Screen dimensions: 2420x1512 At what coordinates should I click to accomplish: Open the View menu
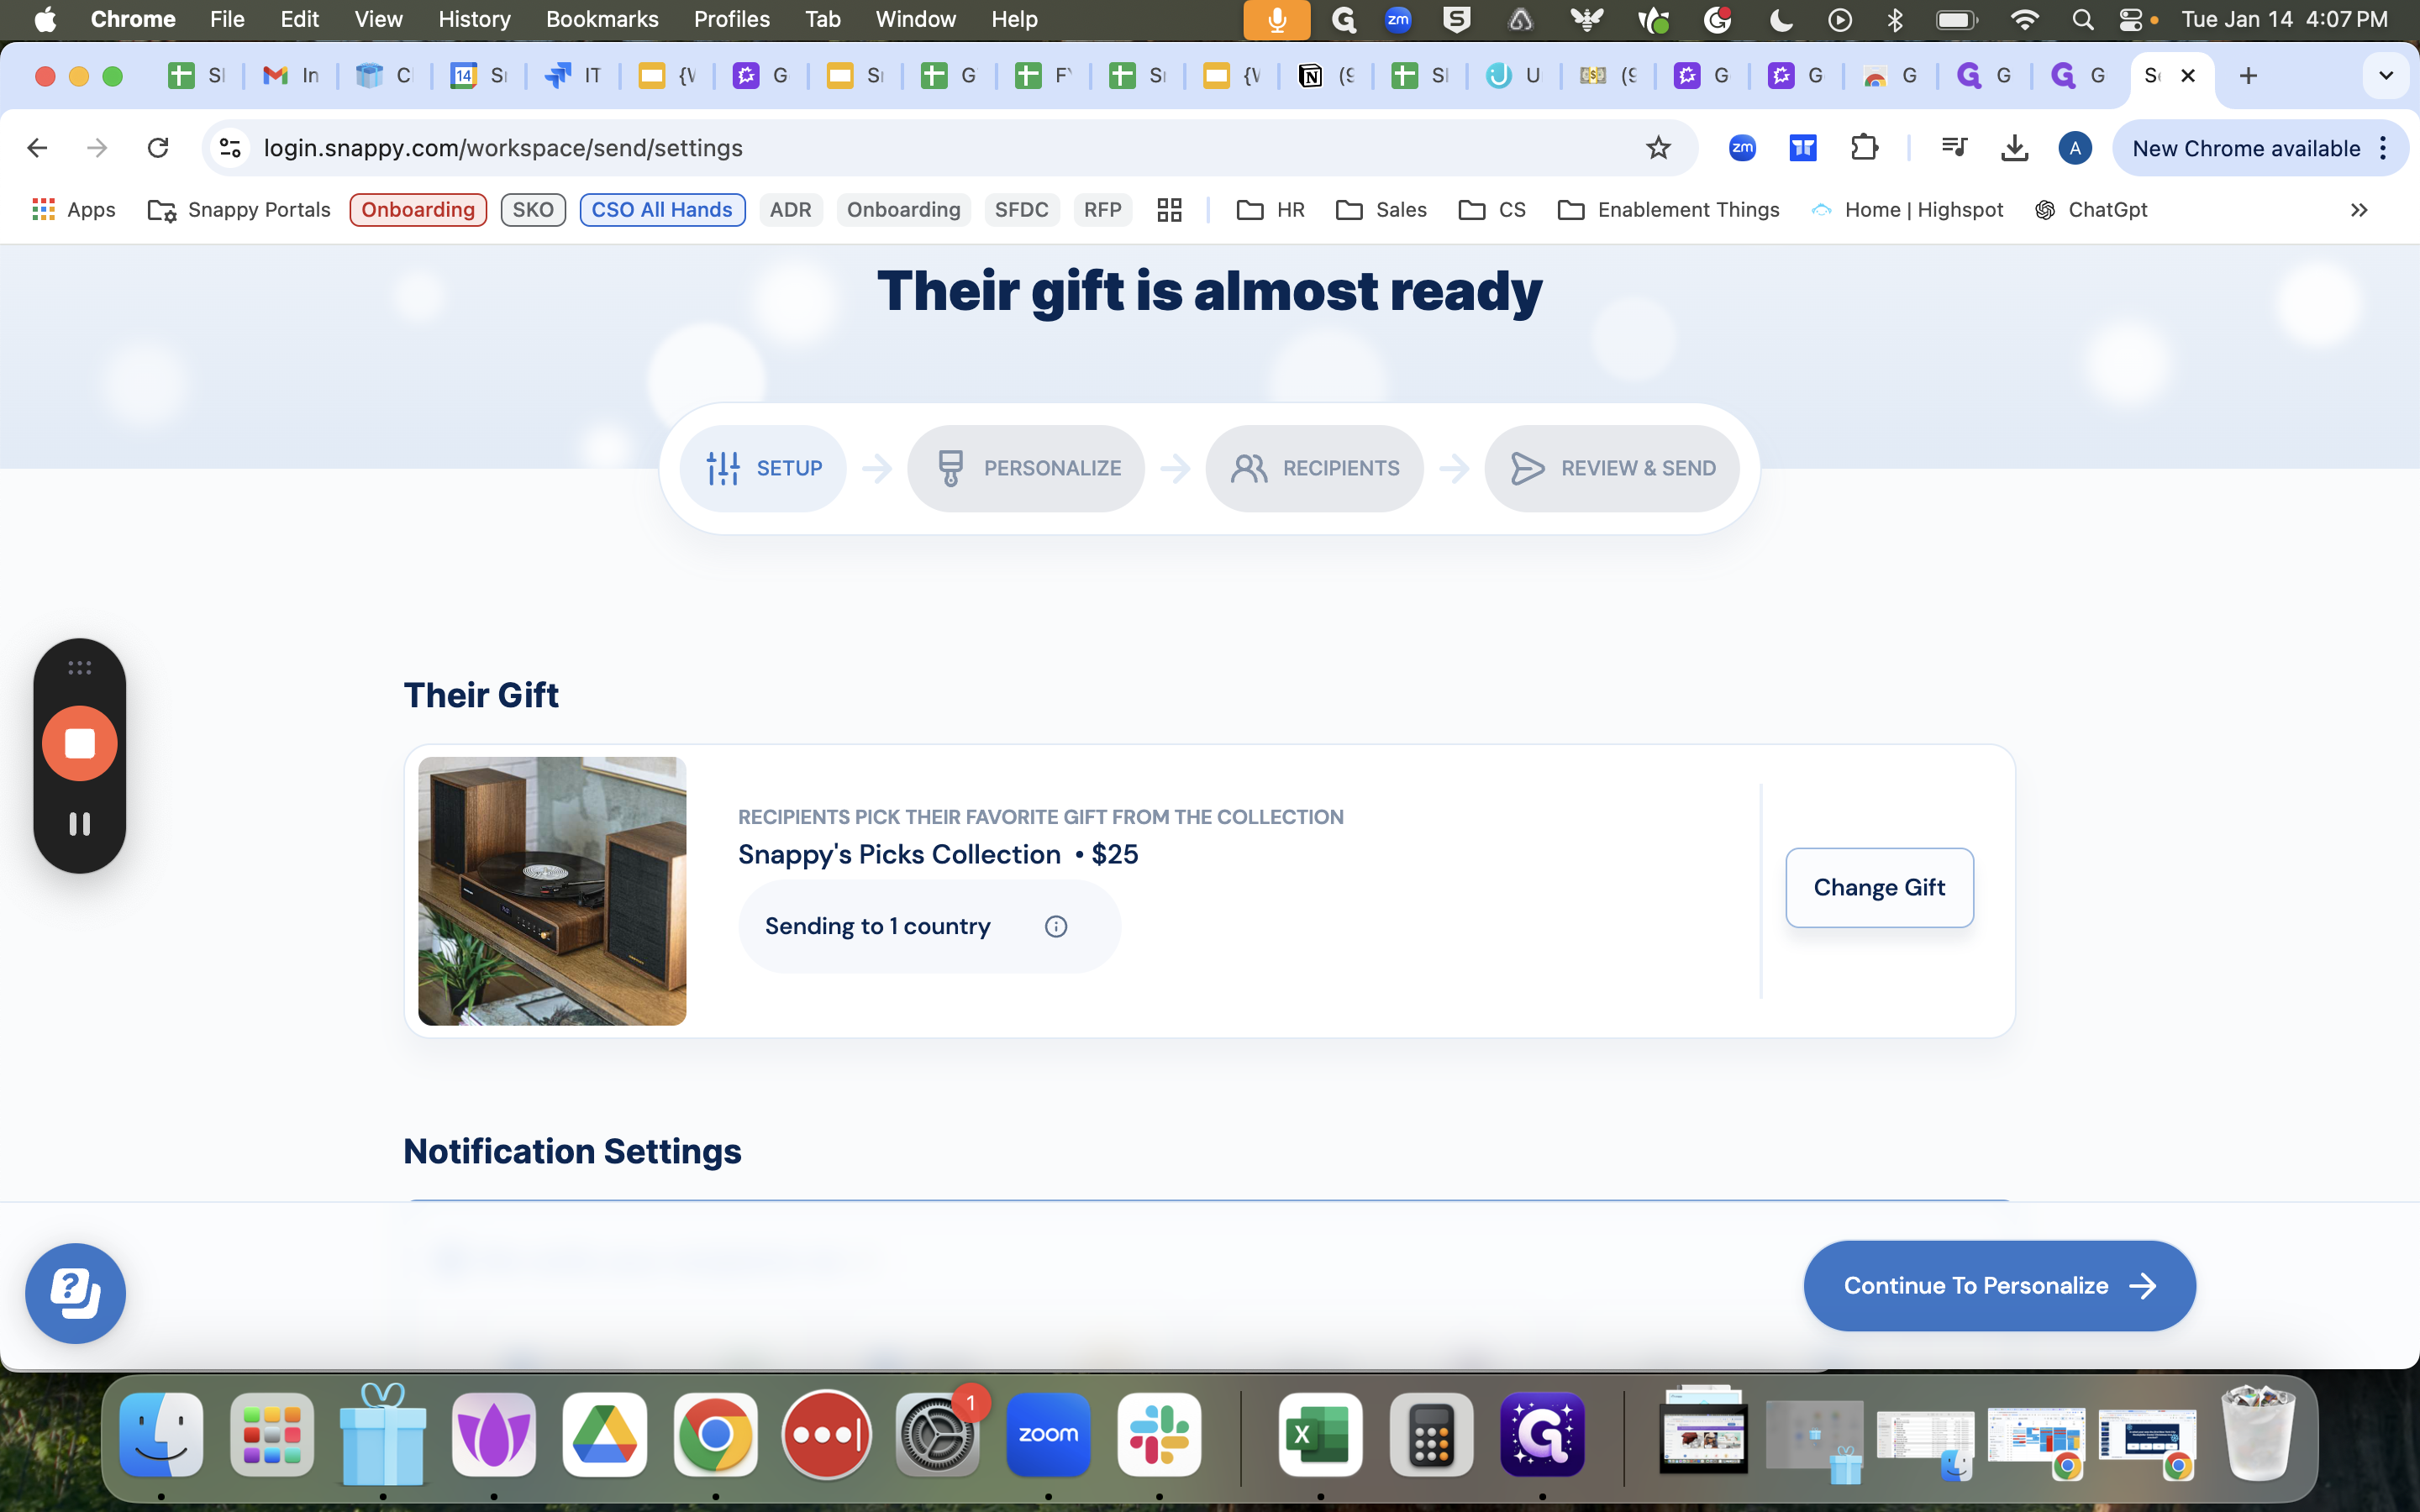click(x=378, y=19)
